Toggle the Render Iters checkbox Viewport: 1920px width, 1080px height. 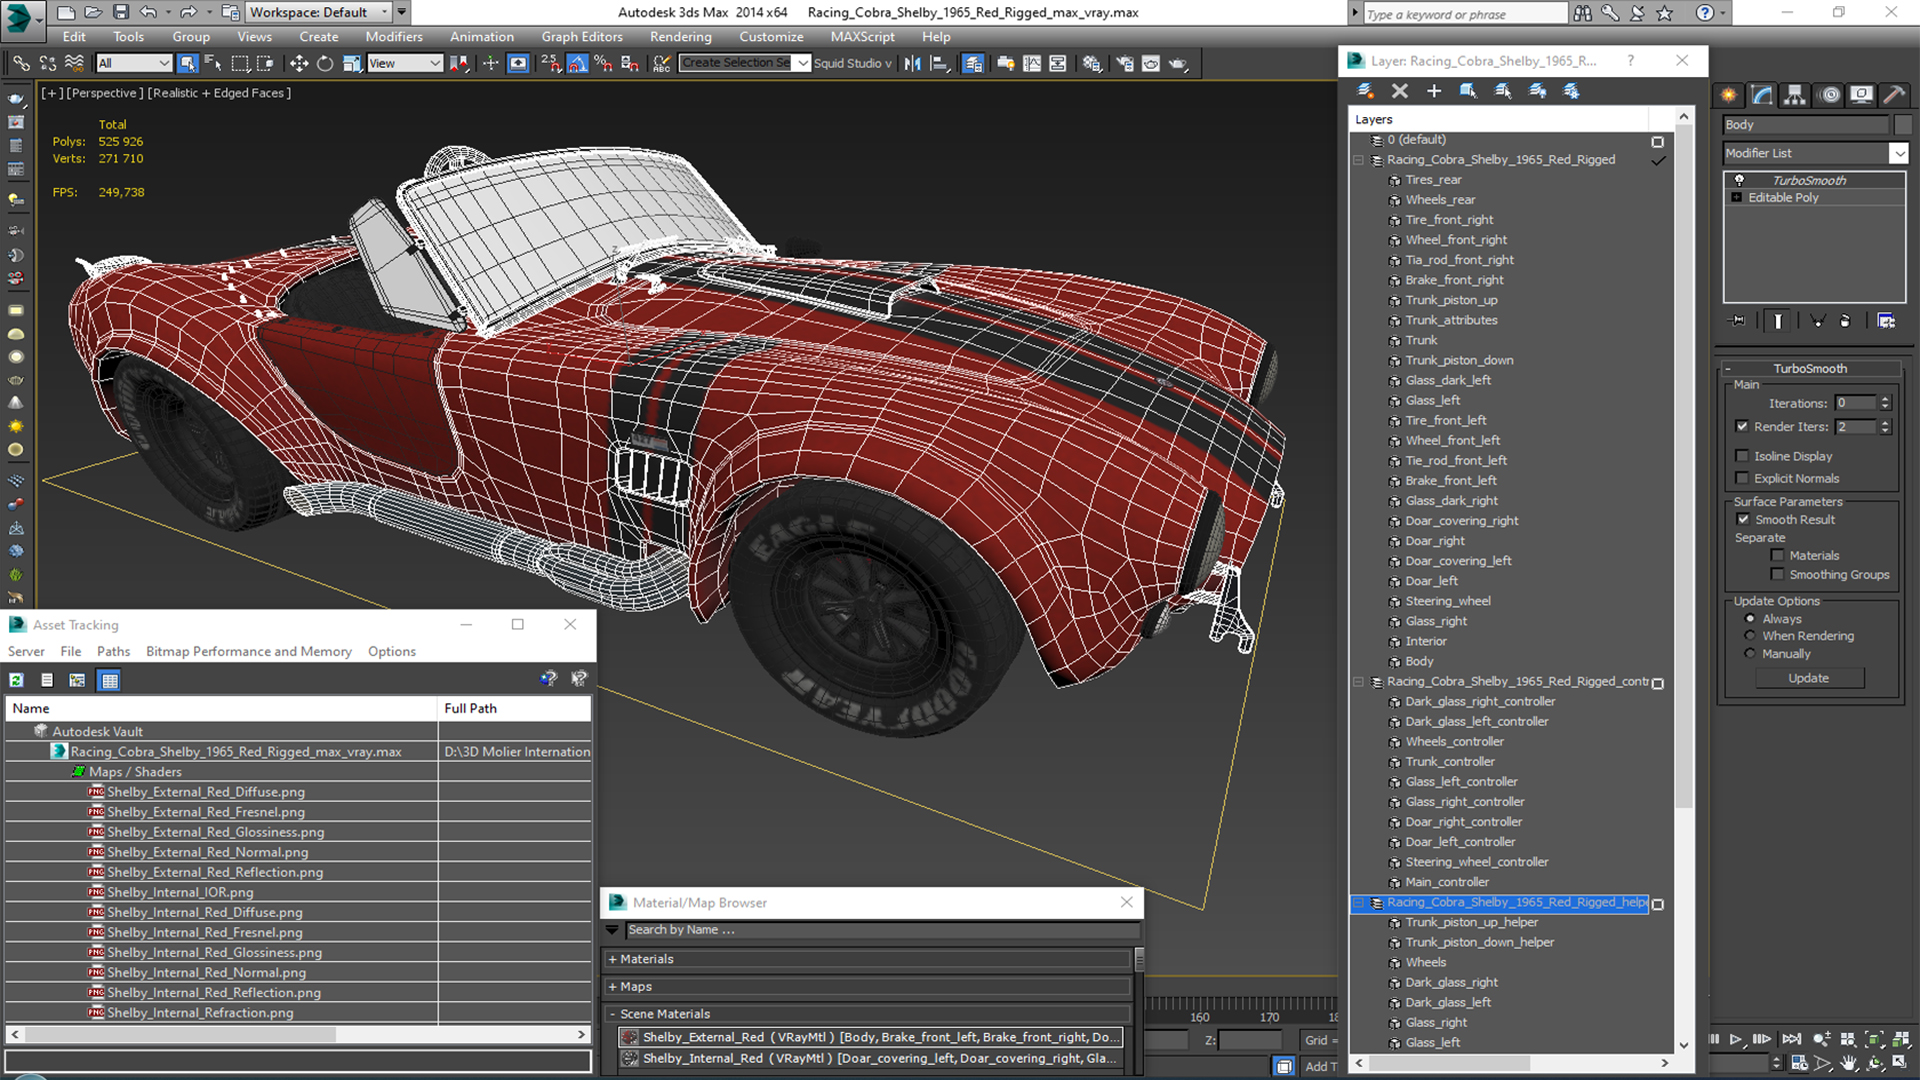click(1742, 426)
